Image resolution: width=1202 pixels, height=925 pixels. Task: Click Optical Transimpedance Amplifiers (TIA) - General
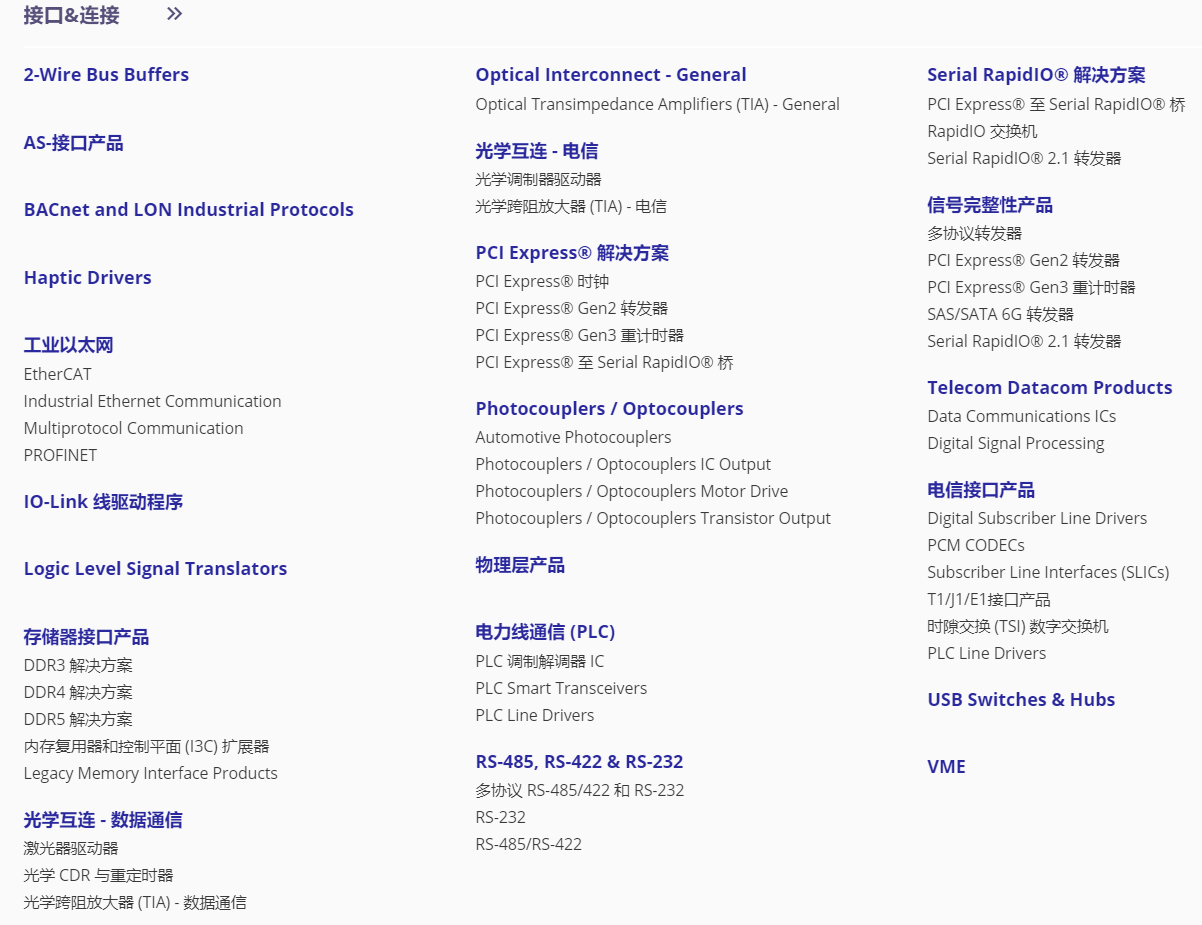658,105
